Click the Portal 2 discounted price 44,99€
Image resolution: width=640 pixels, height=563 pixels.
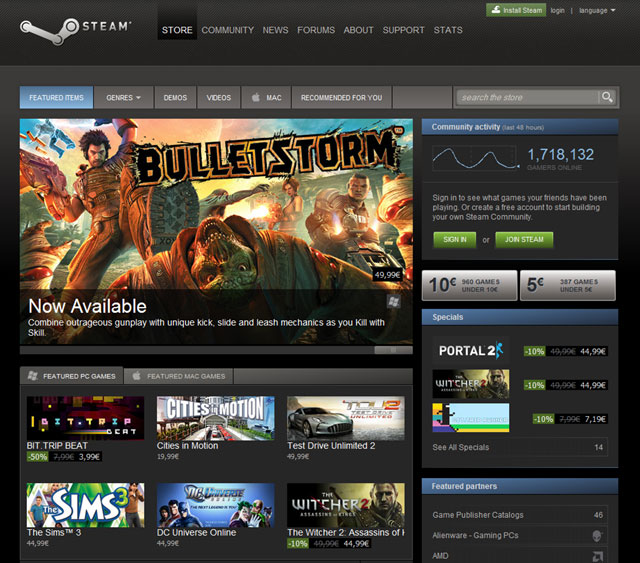click(x=593, y=351)
